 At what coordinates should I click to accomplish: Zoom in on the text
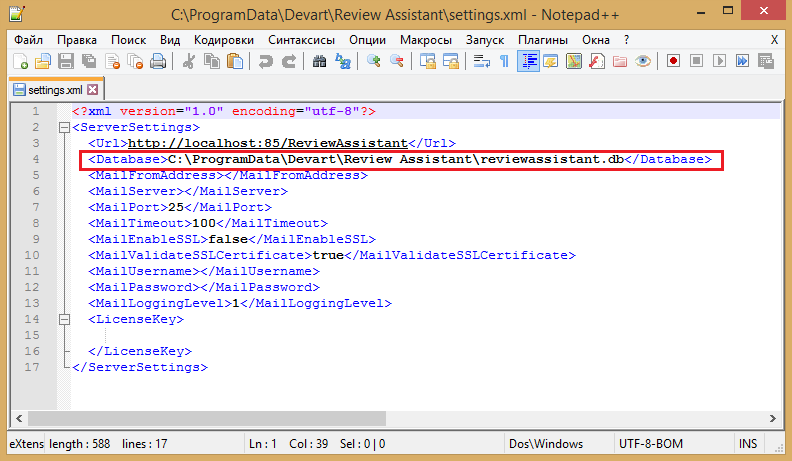click(374, 62)
